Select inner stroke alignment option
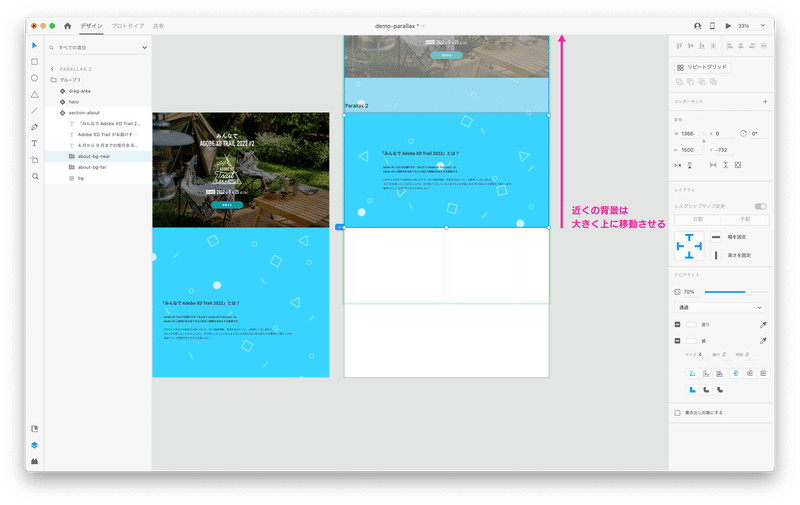The height and width of the screenshot is (505, 800). coord(692,373)
